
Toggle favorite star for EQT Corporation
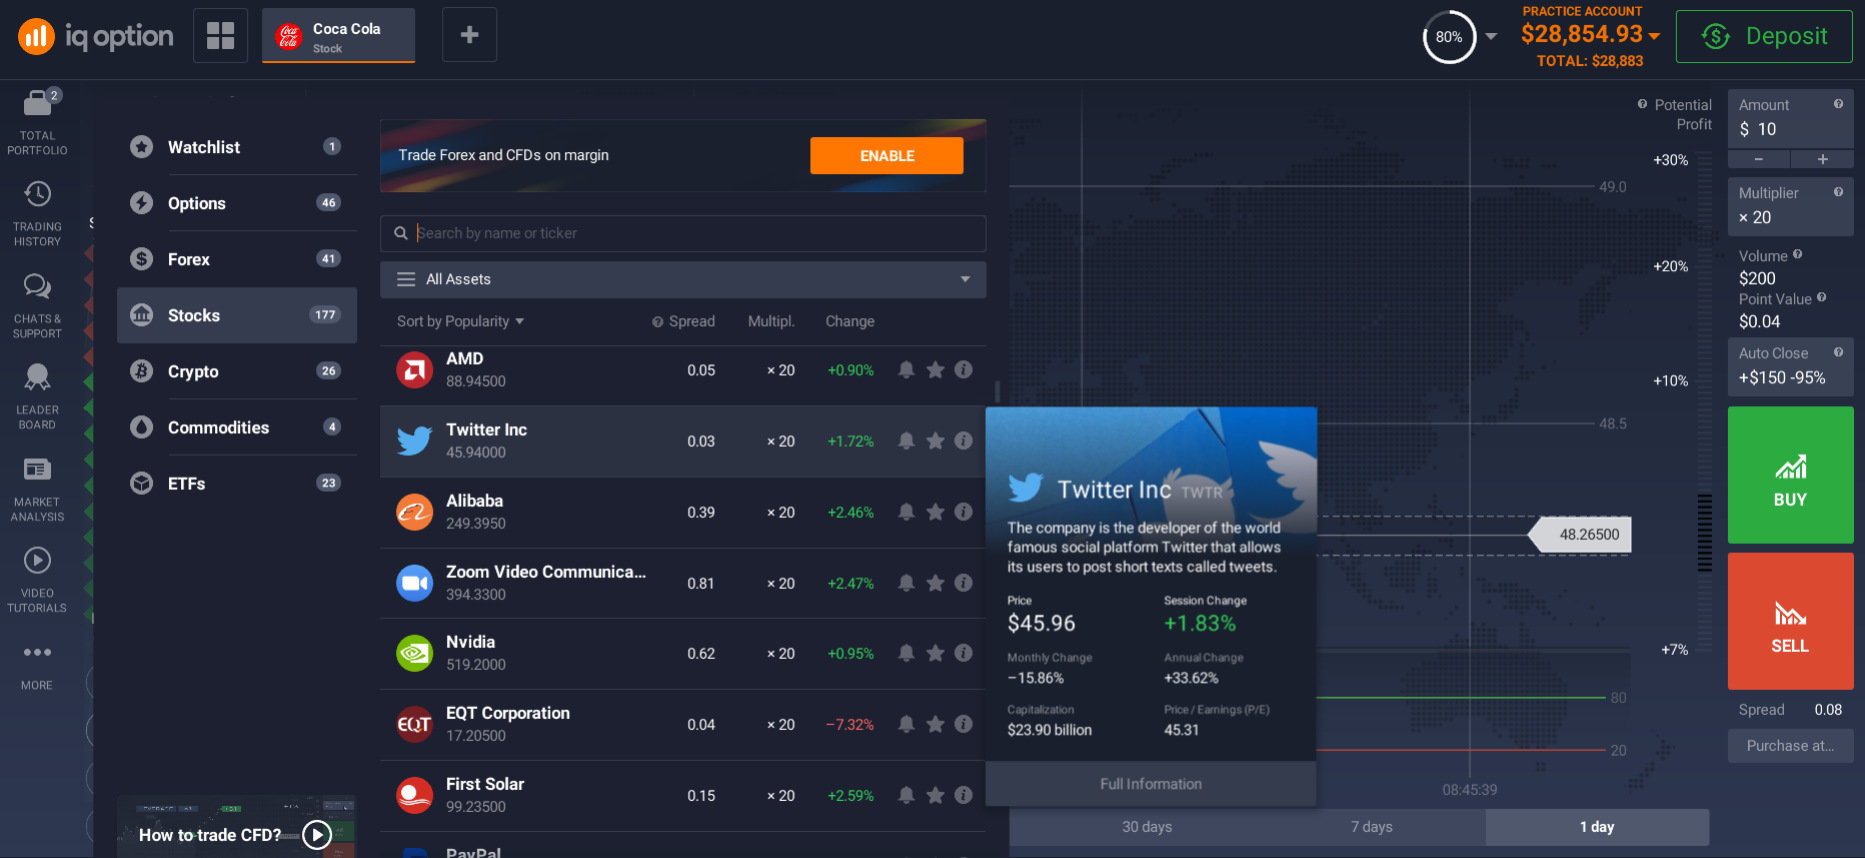935,724
